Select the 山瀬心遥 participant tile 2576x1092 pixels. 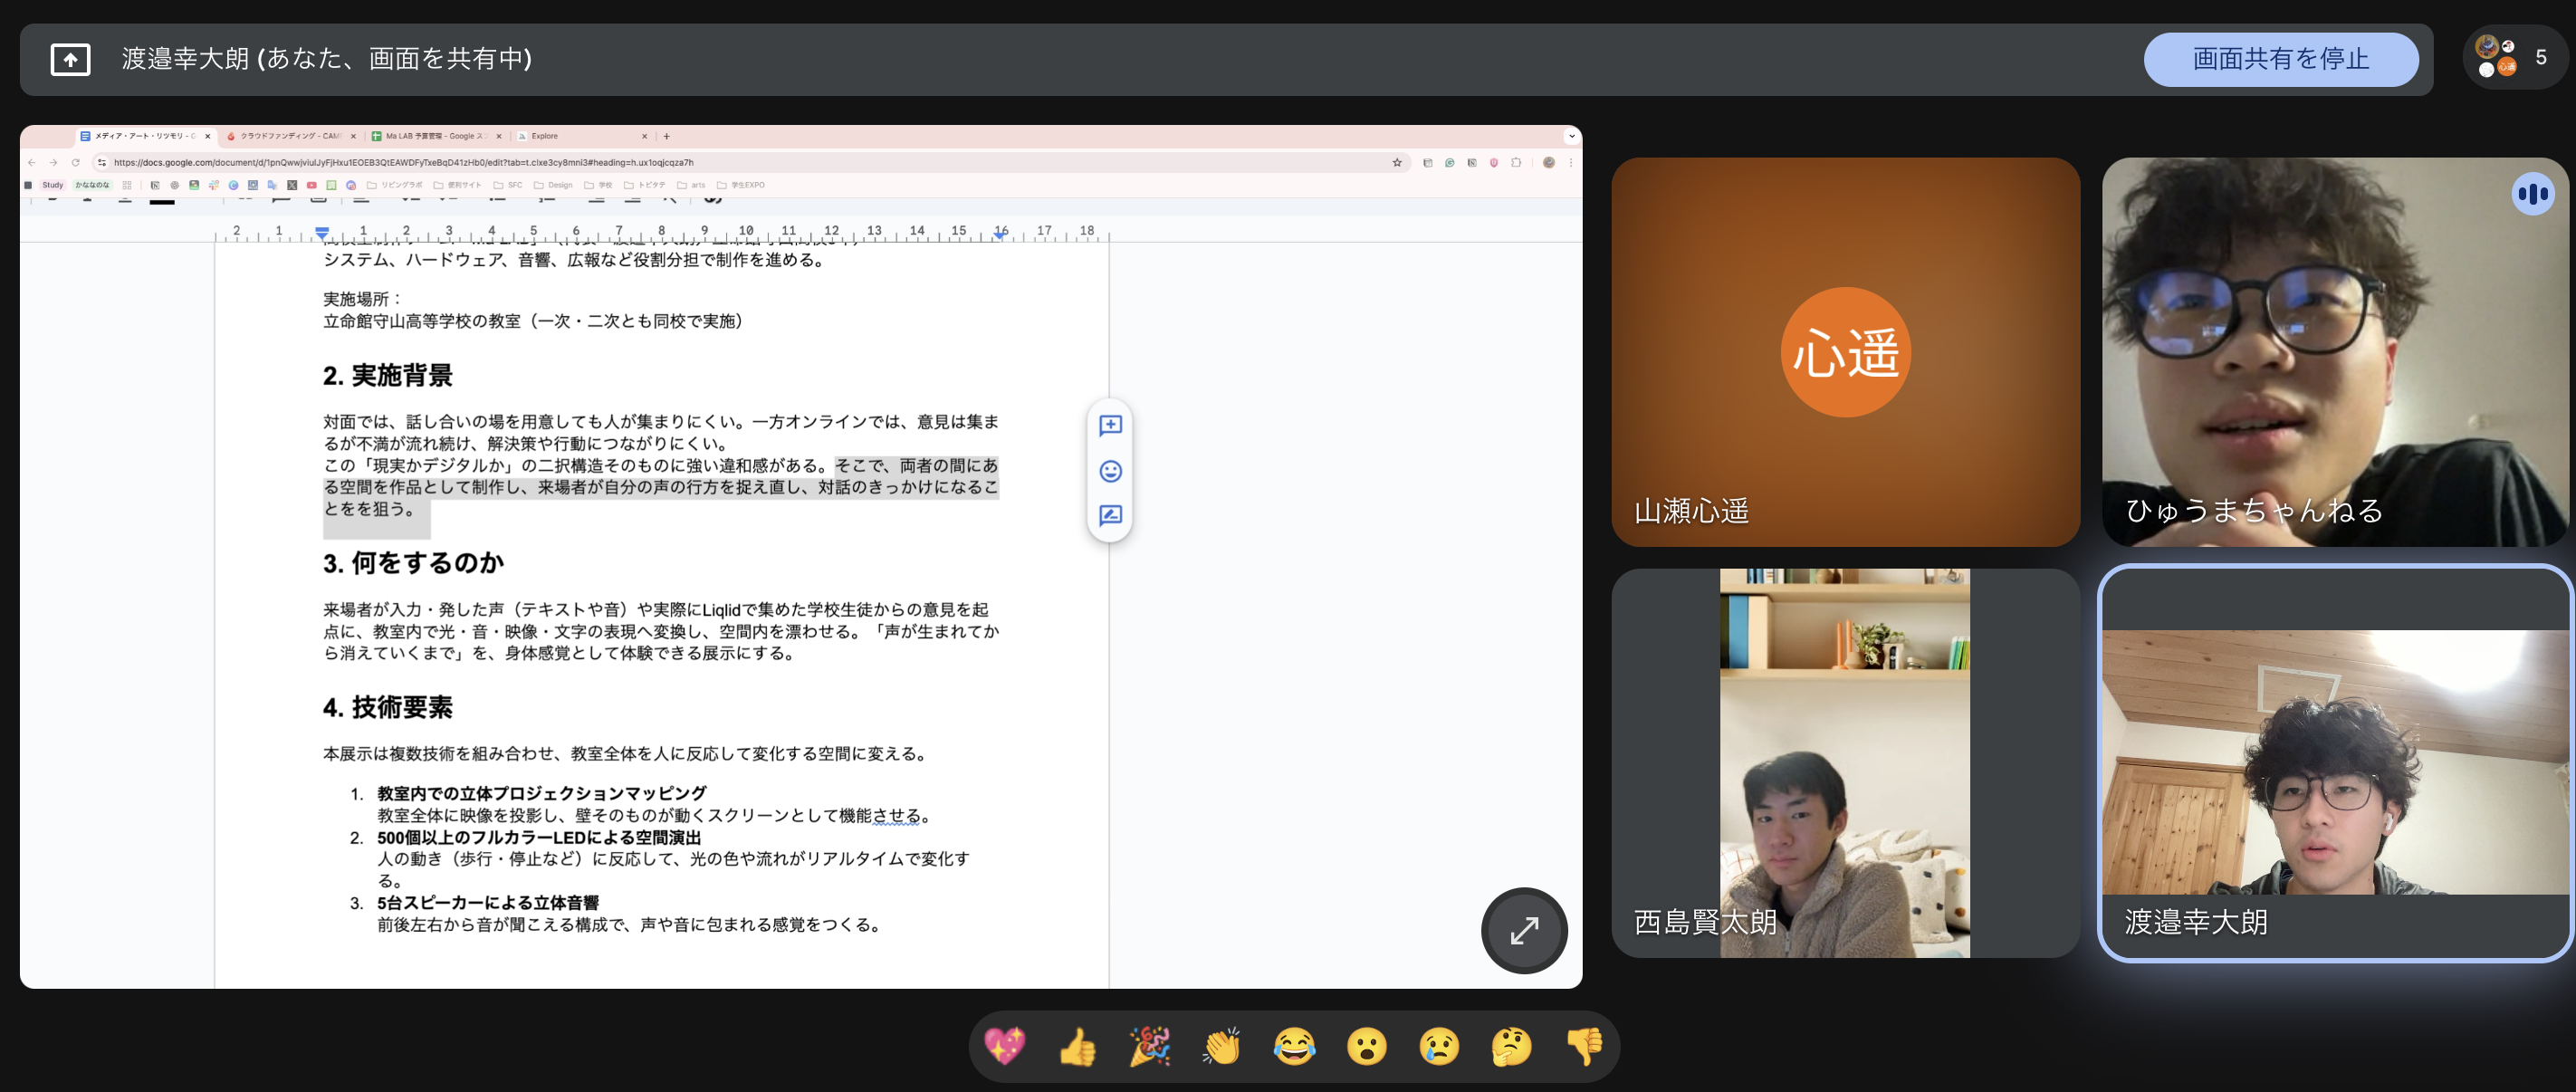point(1845,352)
